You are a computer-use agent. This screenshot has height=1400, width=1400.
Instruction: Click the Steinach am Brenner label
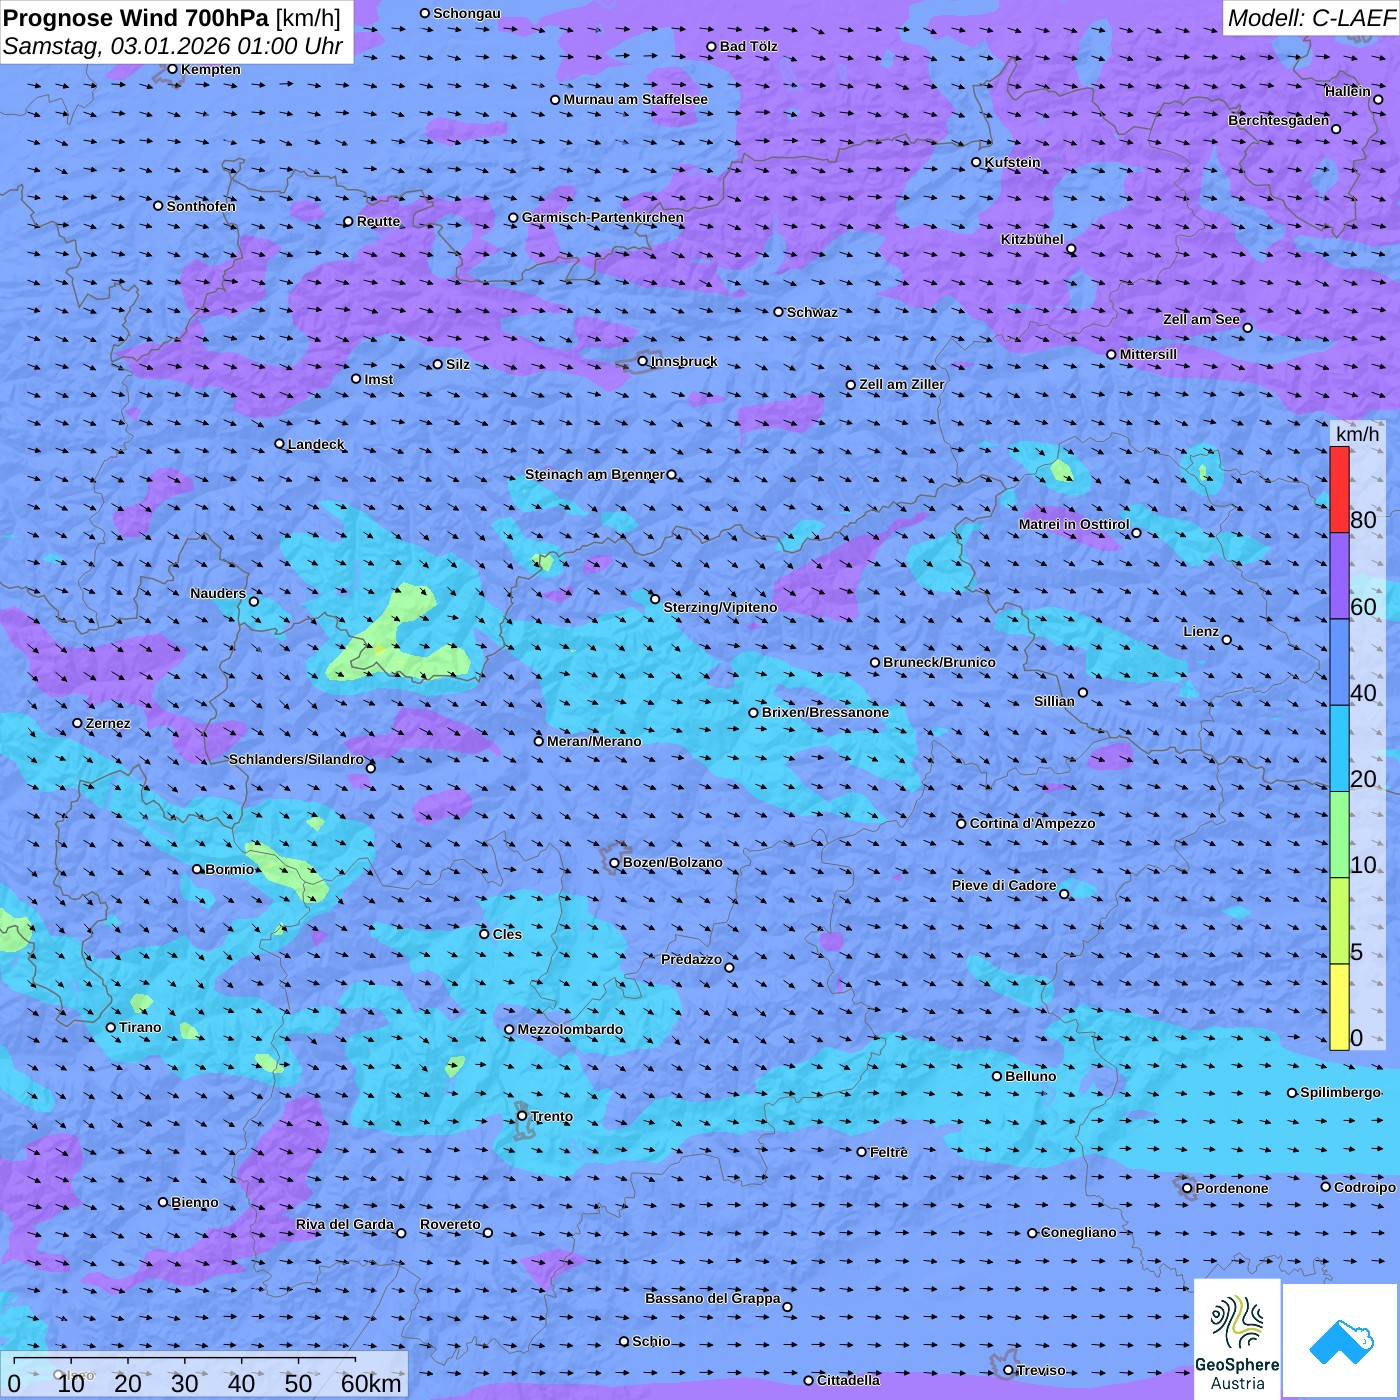[x=594, y=474]
